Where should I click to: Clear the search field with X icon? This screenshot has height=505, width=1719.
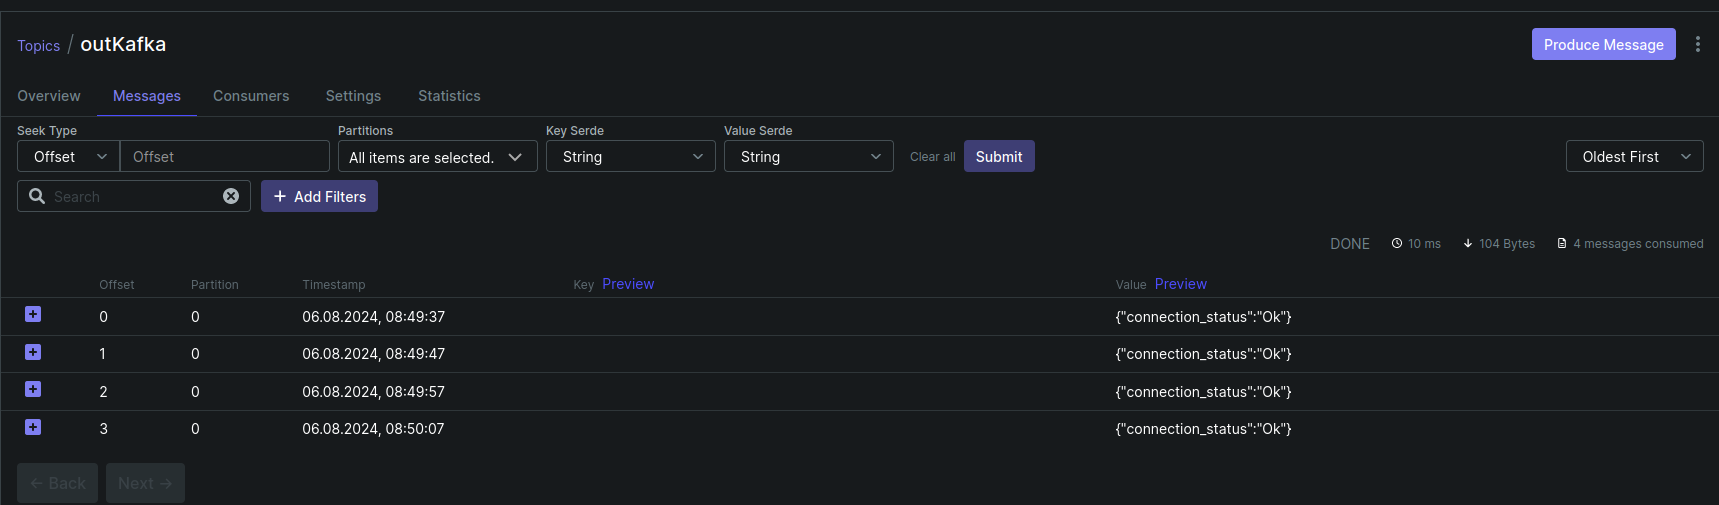(231, 196)
